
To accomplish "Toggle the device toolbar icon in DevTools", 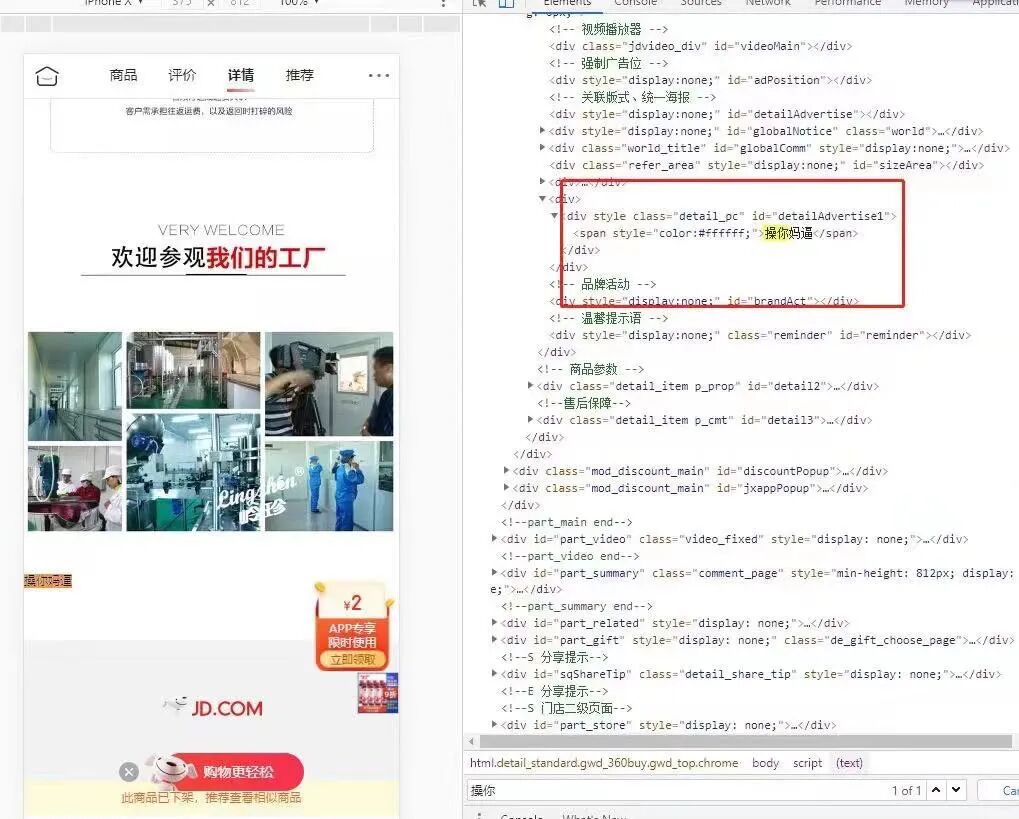I will point(506,3).
